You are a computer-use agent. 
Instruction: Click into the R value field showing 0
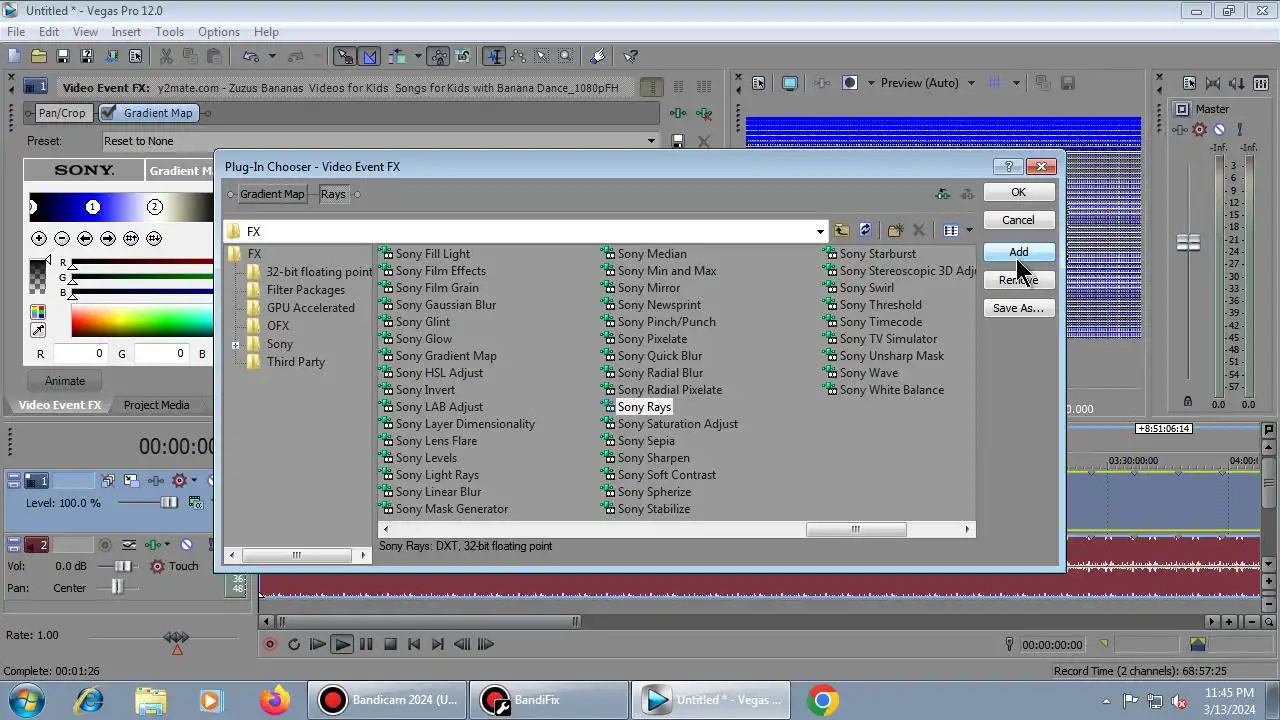[x=80, y=353]
